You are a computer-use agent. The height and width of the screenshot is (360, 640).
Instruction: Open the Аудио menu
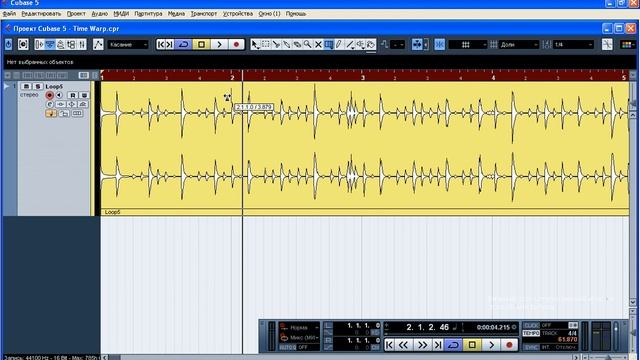point(100,13)
